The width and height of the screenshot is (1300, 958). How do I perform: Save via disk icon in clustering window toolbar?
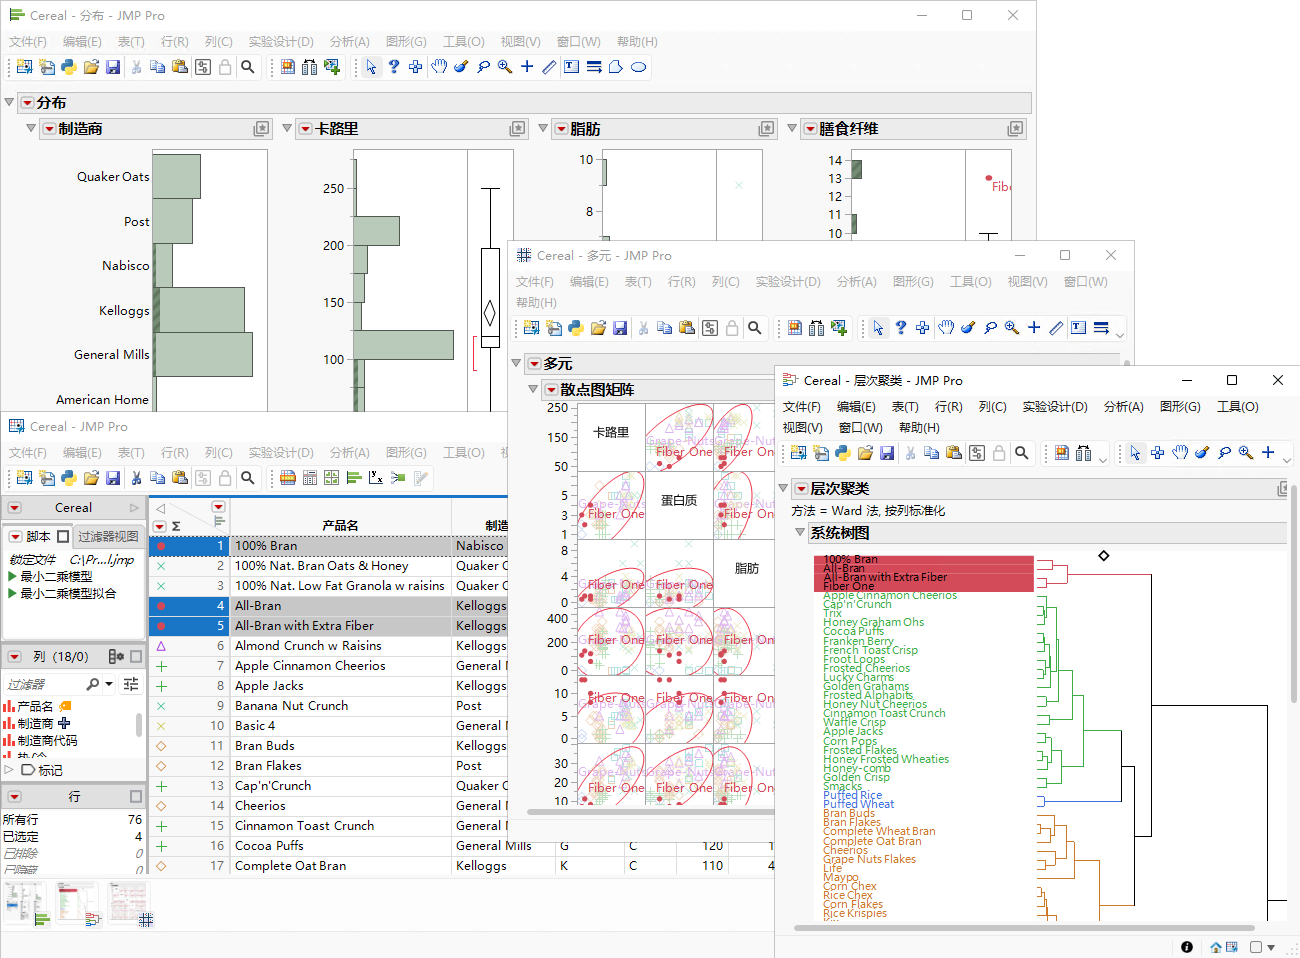(887, 453)
